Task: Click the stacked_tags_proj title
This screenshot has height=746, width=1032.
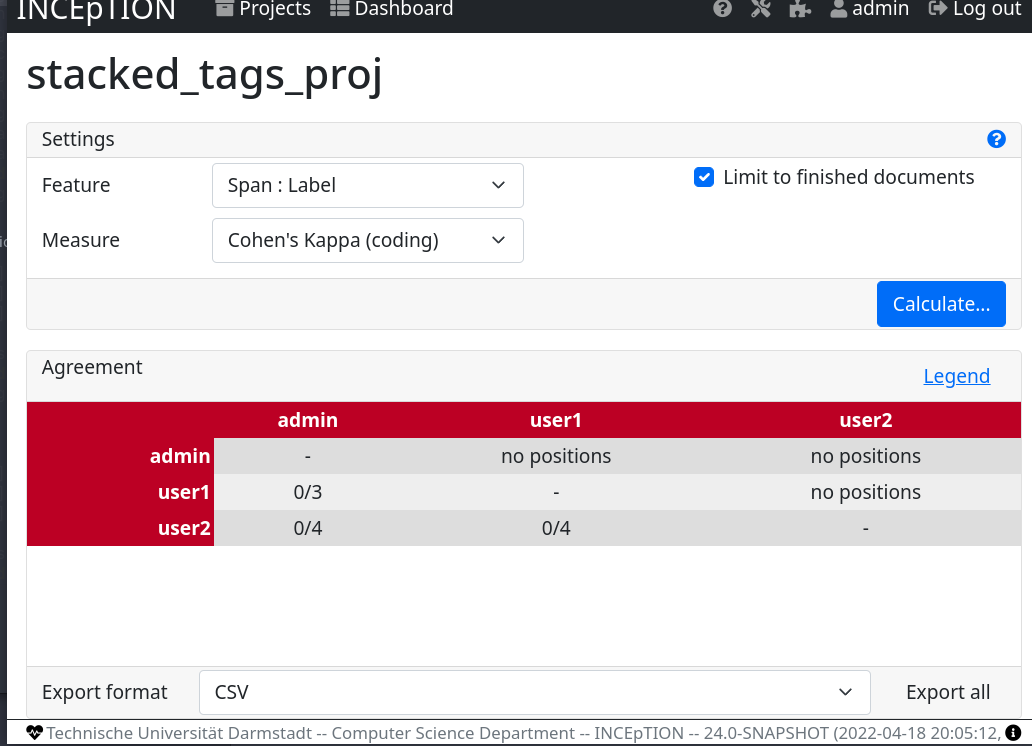Action: pyautogui.click(x=204, y=75)
